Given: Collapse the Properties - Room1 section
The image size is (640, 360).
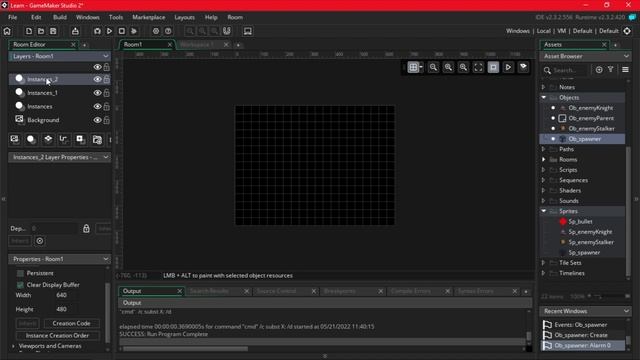Looking at the screenshot, I should click(106, 259).
